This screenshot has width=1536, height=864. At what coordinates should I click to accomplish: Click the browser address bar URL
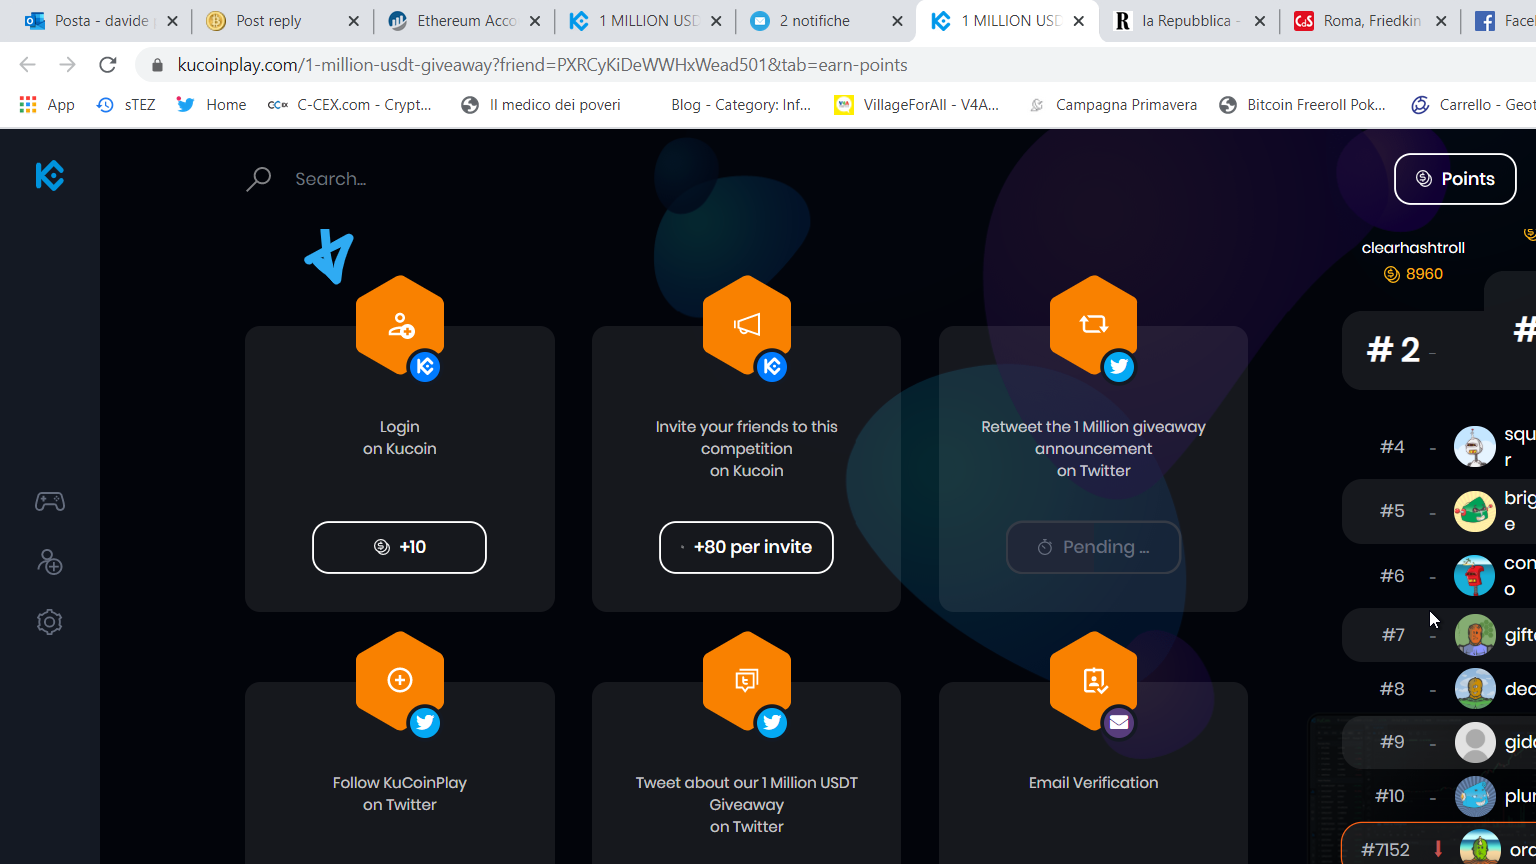[x=543, y=65]
